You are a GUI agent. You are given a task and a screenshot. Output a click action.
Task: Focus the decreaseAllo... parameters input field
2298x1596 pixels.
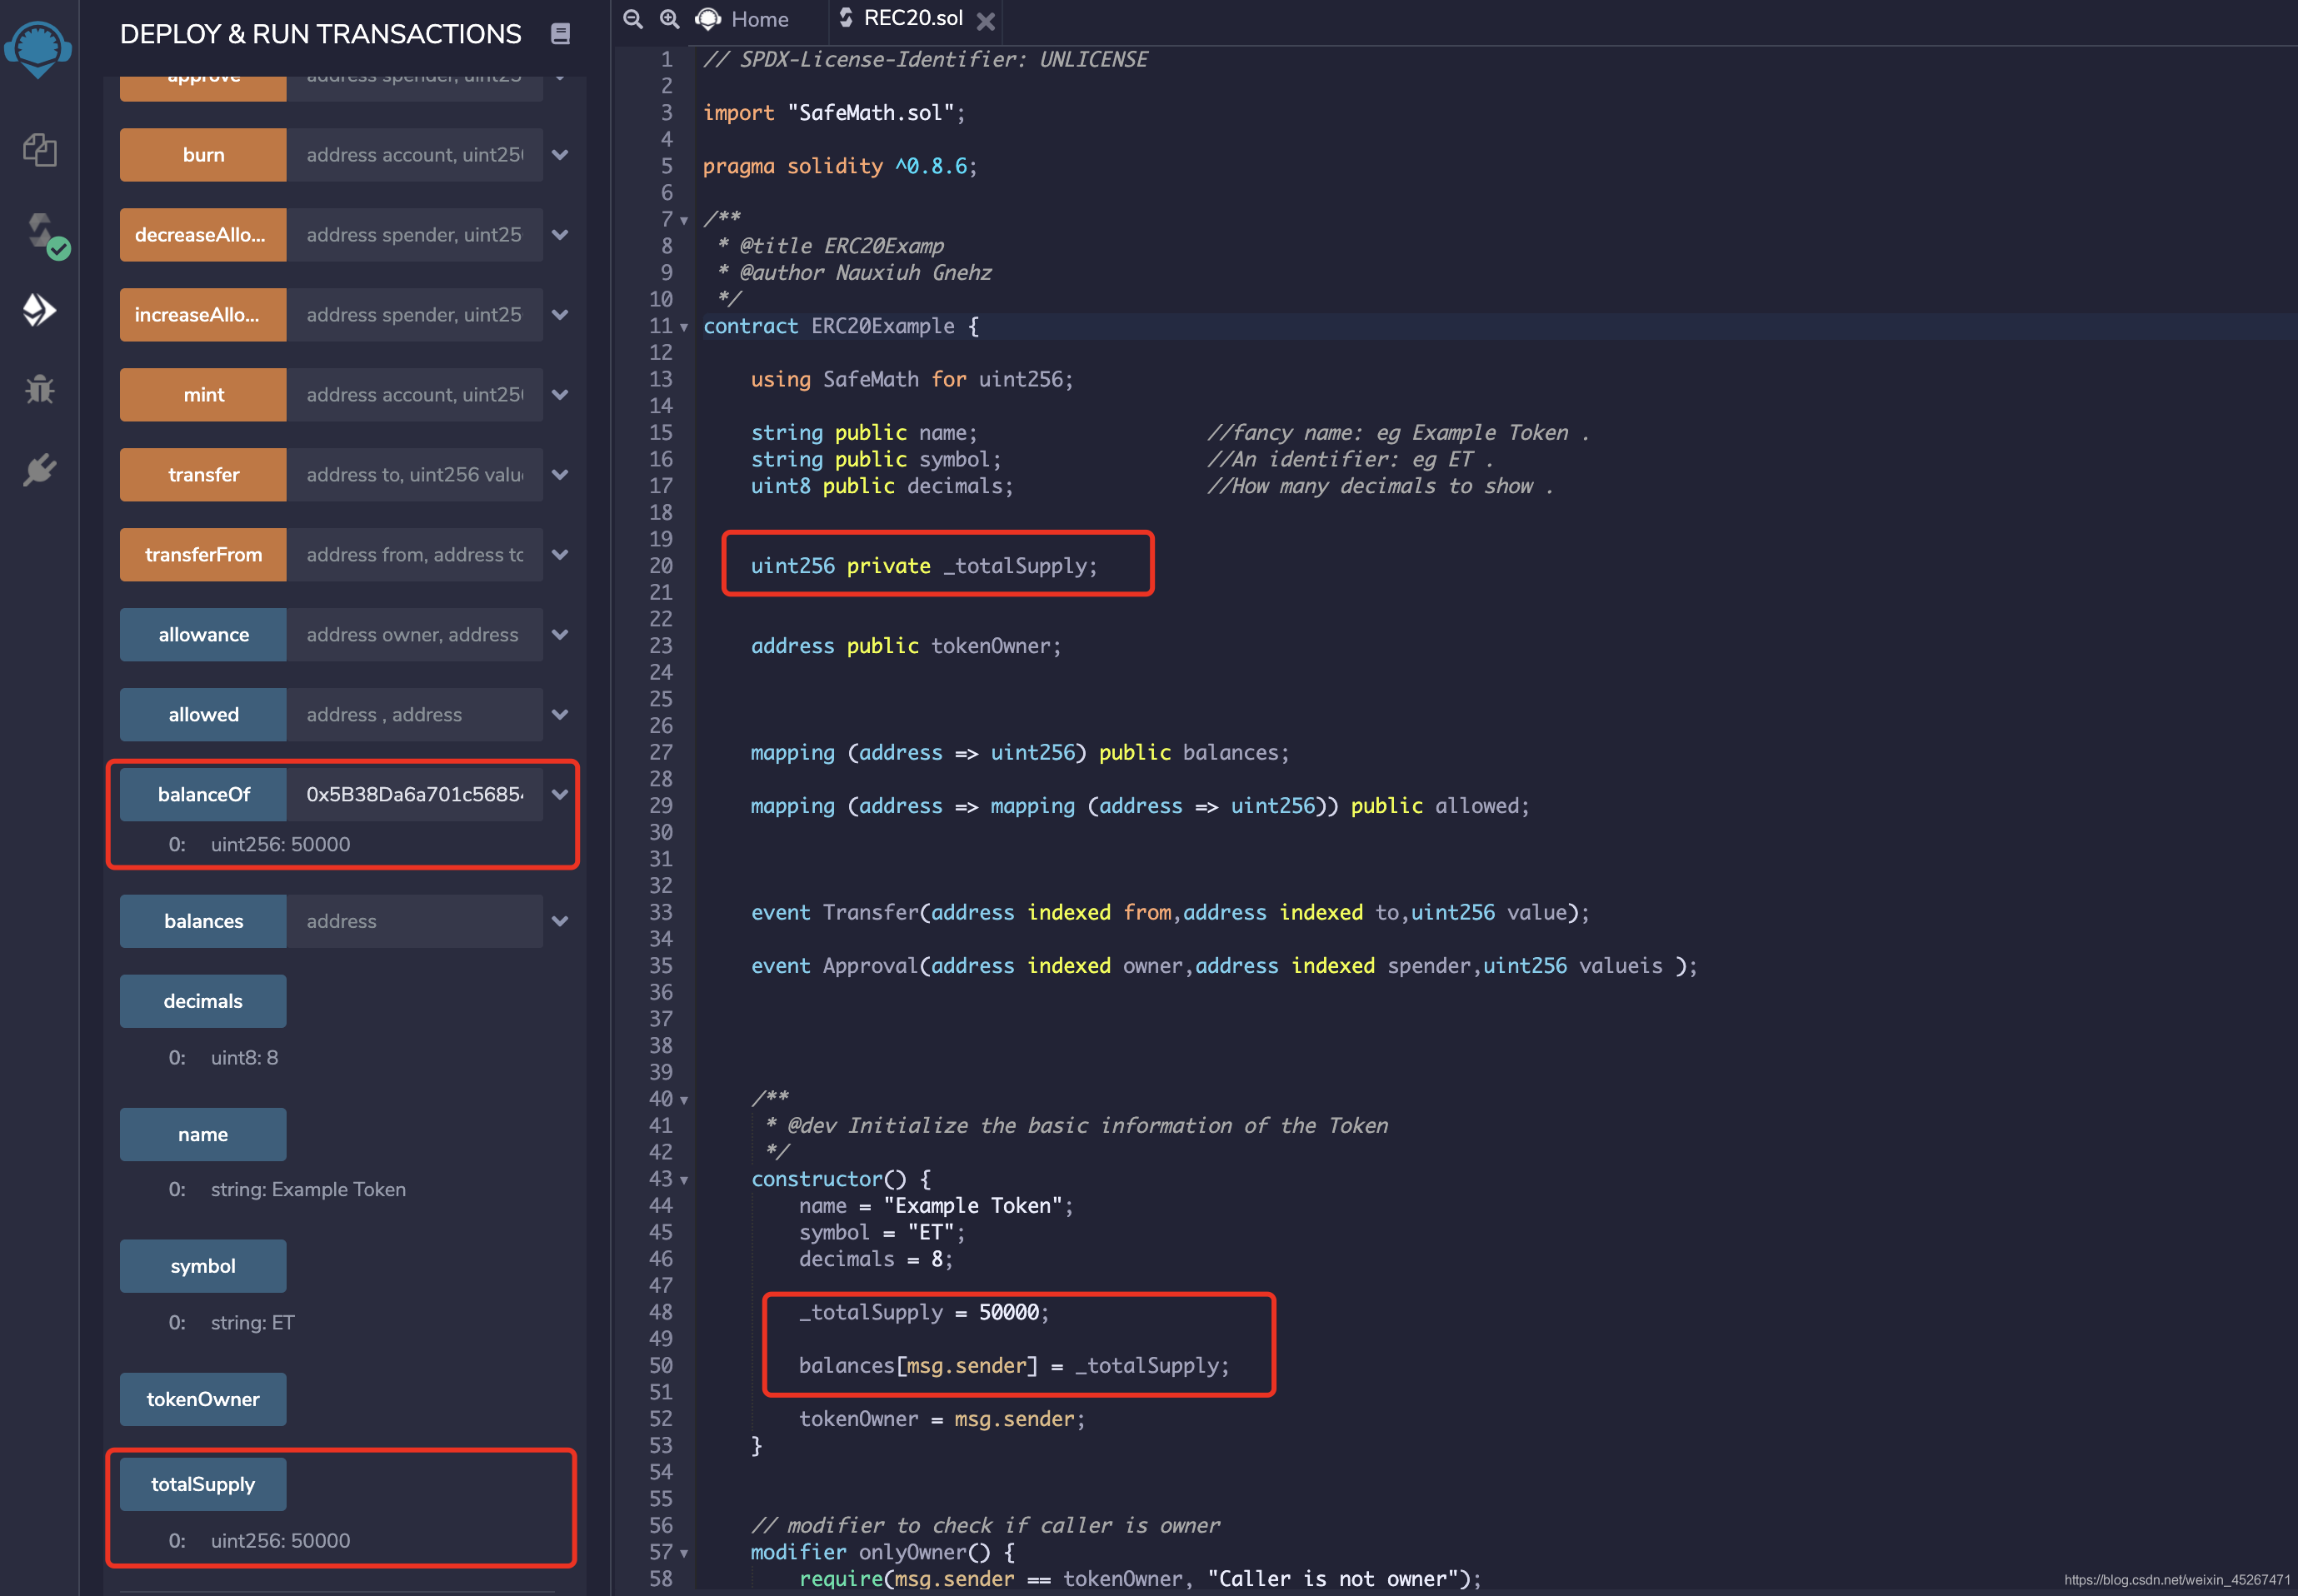(x=415, y=235)
